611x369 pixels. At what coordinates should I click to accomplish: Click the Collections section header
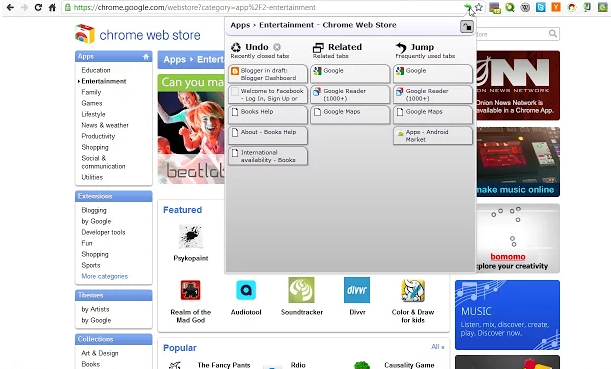click(x=113, y=339)
